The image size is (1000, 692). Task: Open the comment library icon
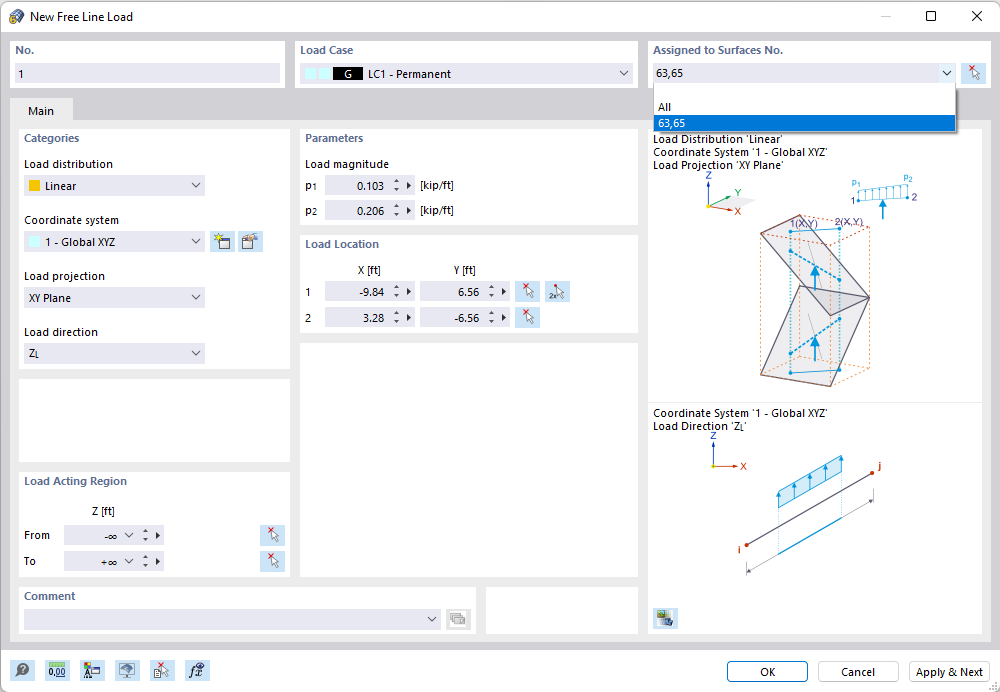(458, 619)
